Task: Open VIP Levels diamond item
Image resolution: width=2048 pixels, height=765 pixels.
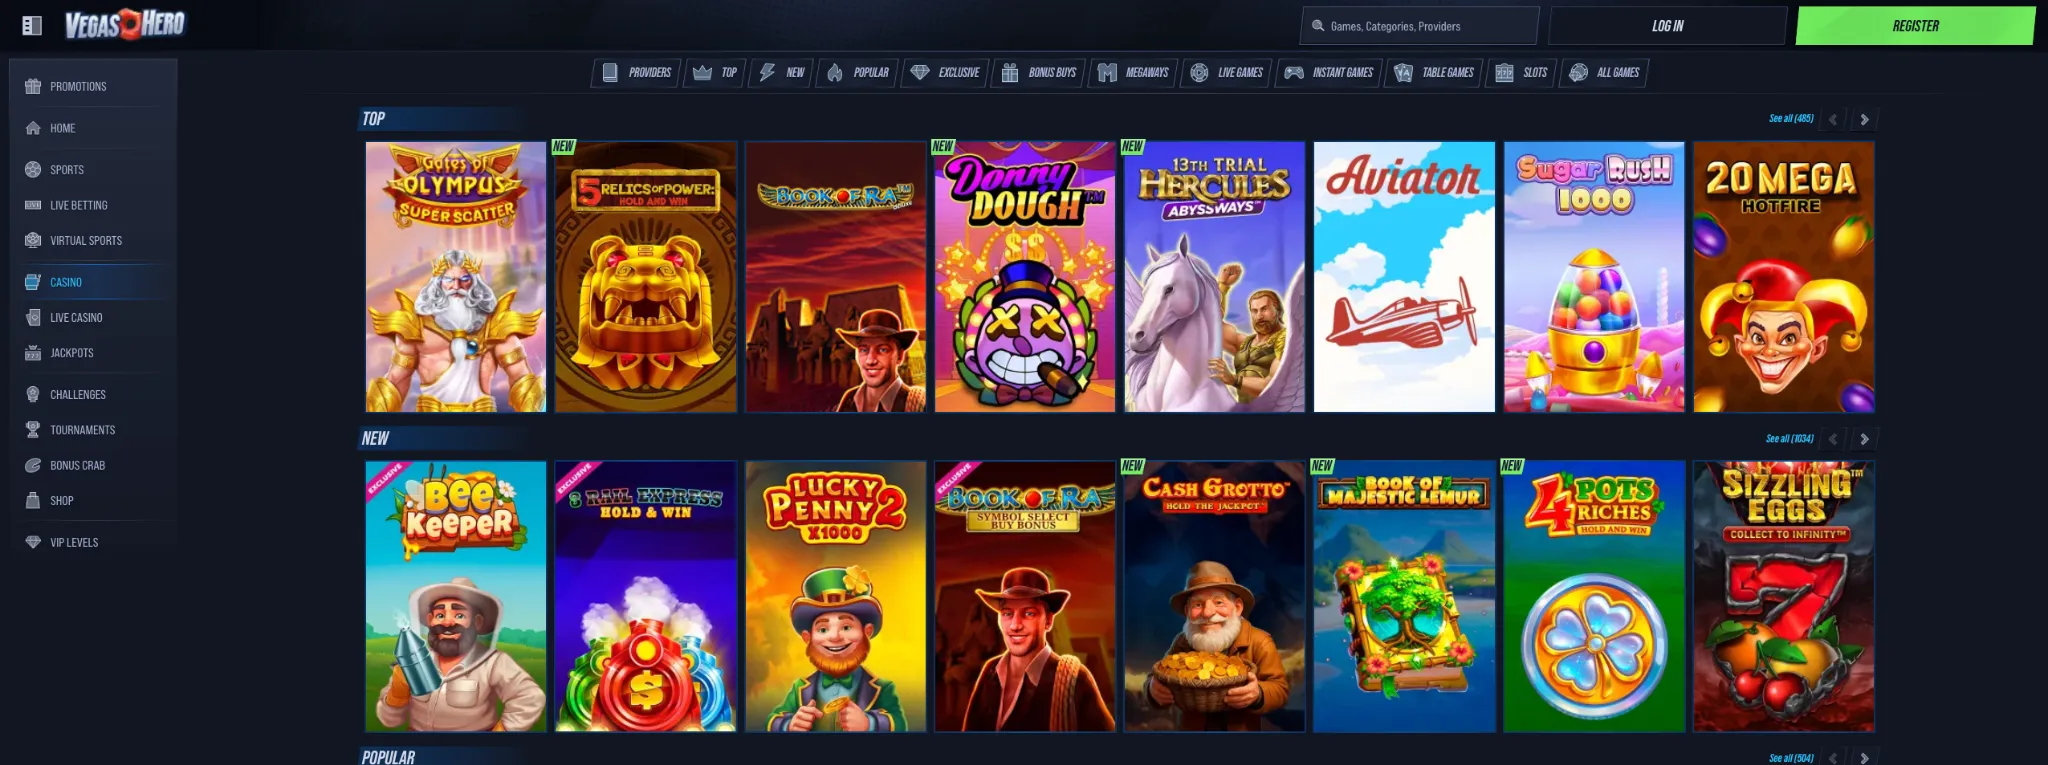Action: point(93,542)
